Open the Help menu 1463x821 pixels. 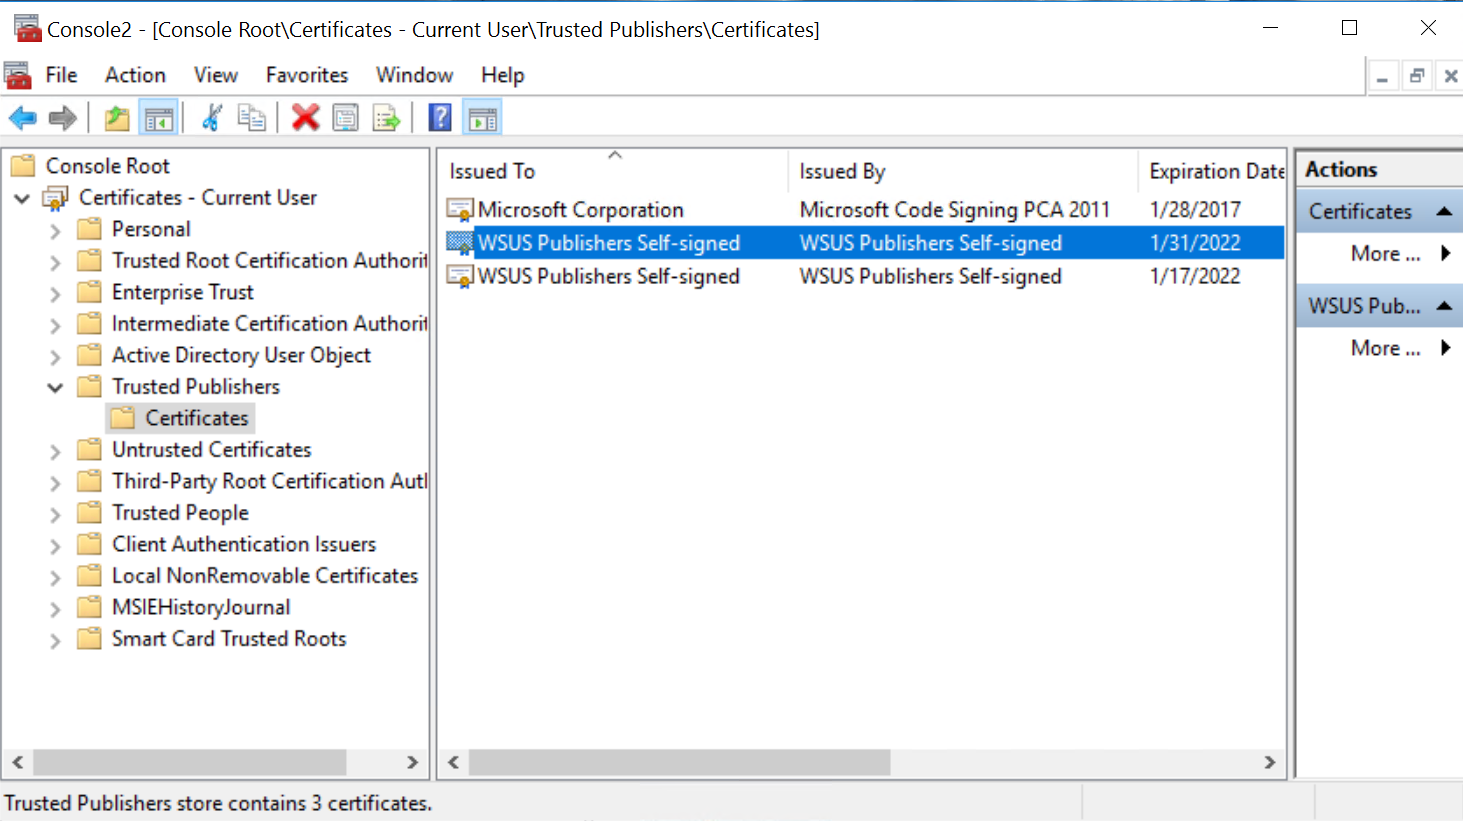502,75
